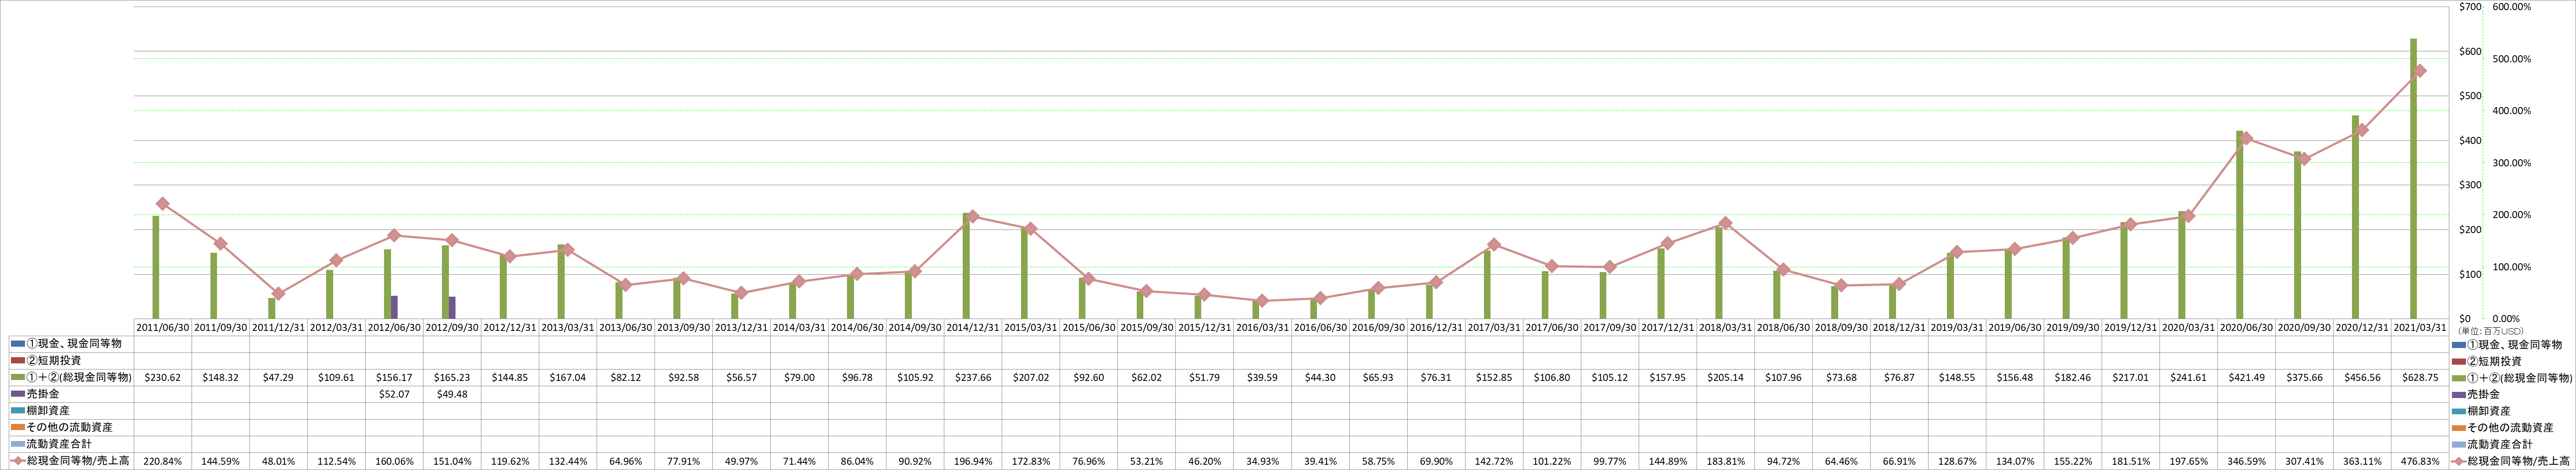Click the 2018/03/31 date column header
This screenshot has height=470, width=2576.
1725,327
